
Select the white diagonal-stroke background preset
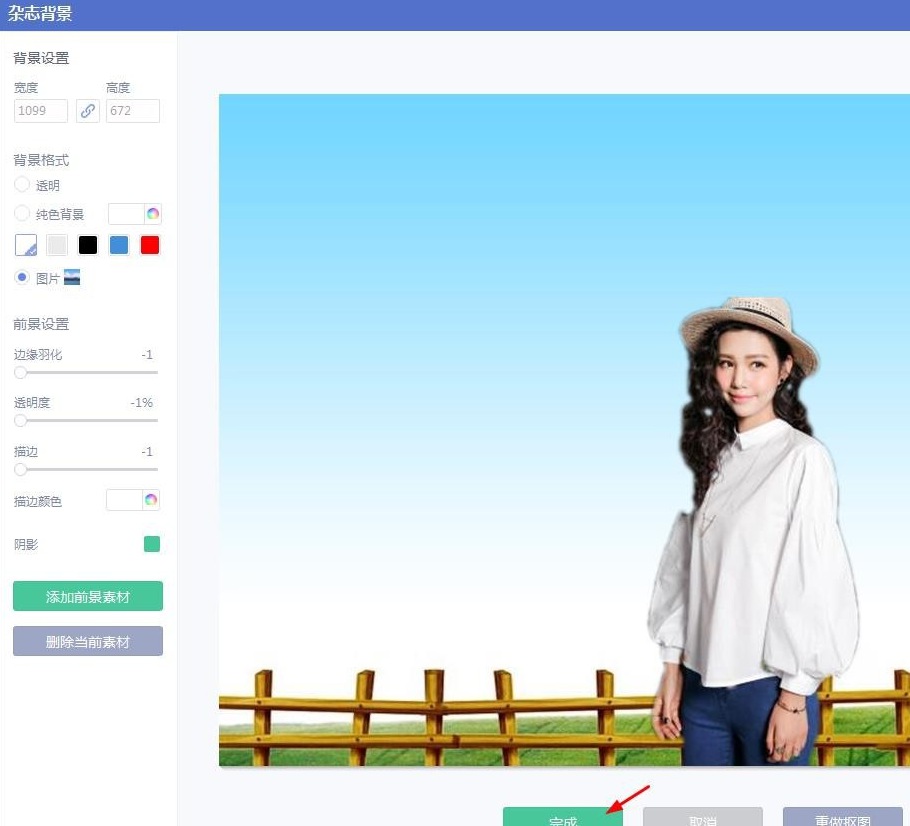(x=25, y=245)
